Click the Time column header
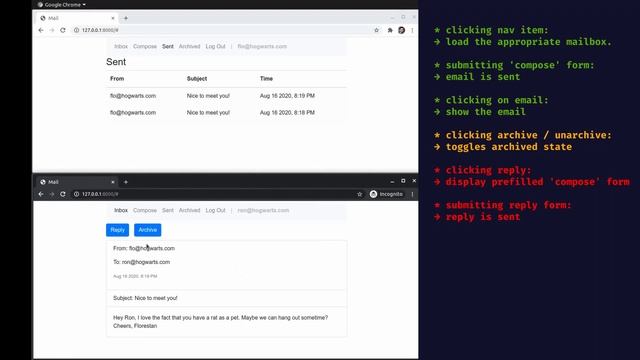The image size is (640, 360). click(266, 78)
